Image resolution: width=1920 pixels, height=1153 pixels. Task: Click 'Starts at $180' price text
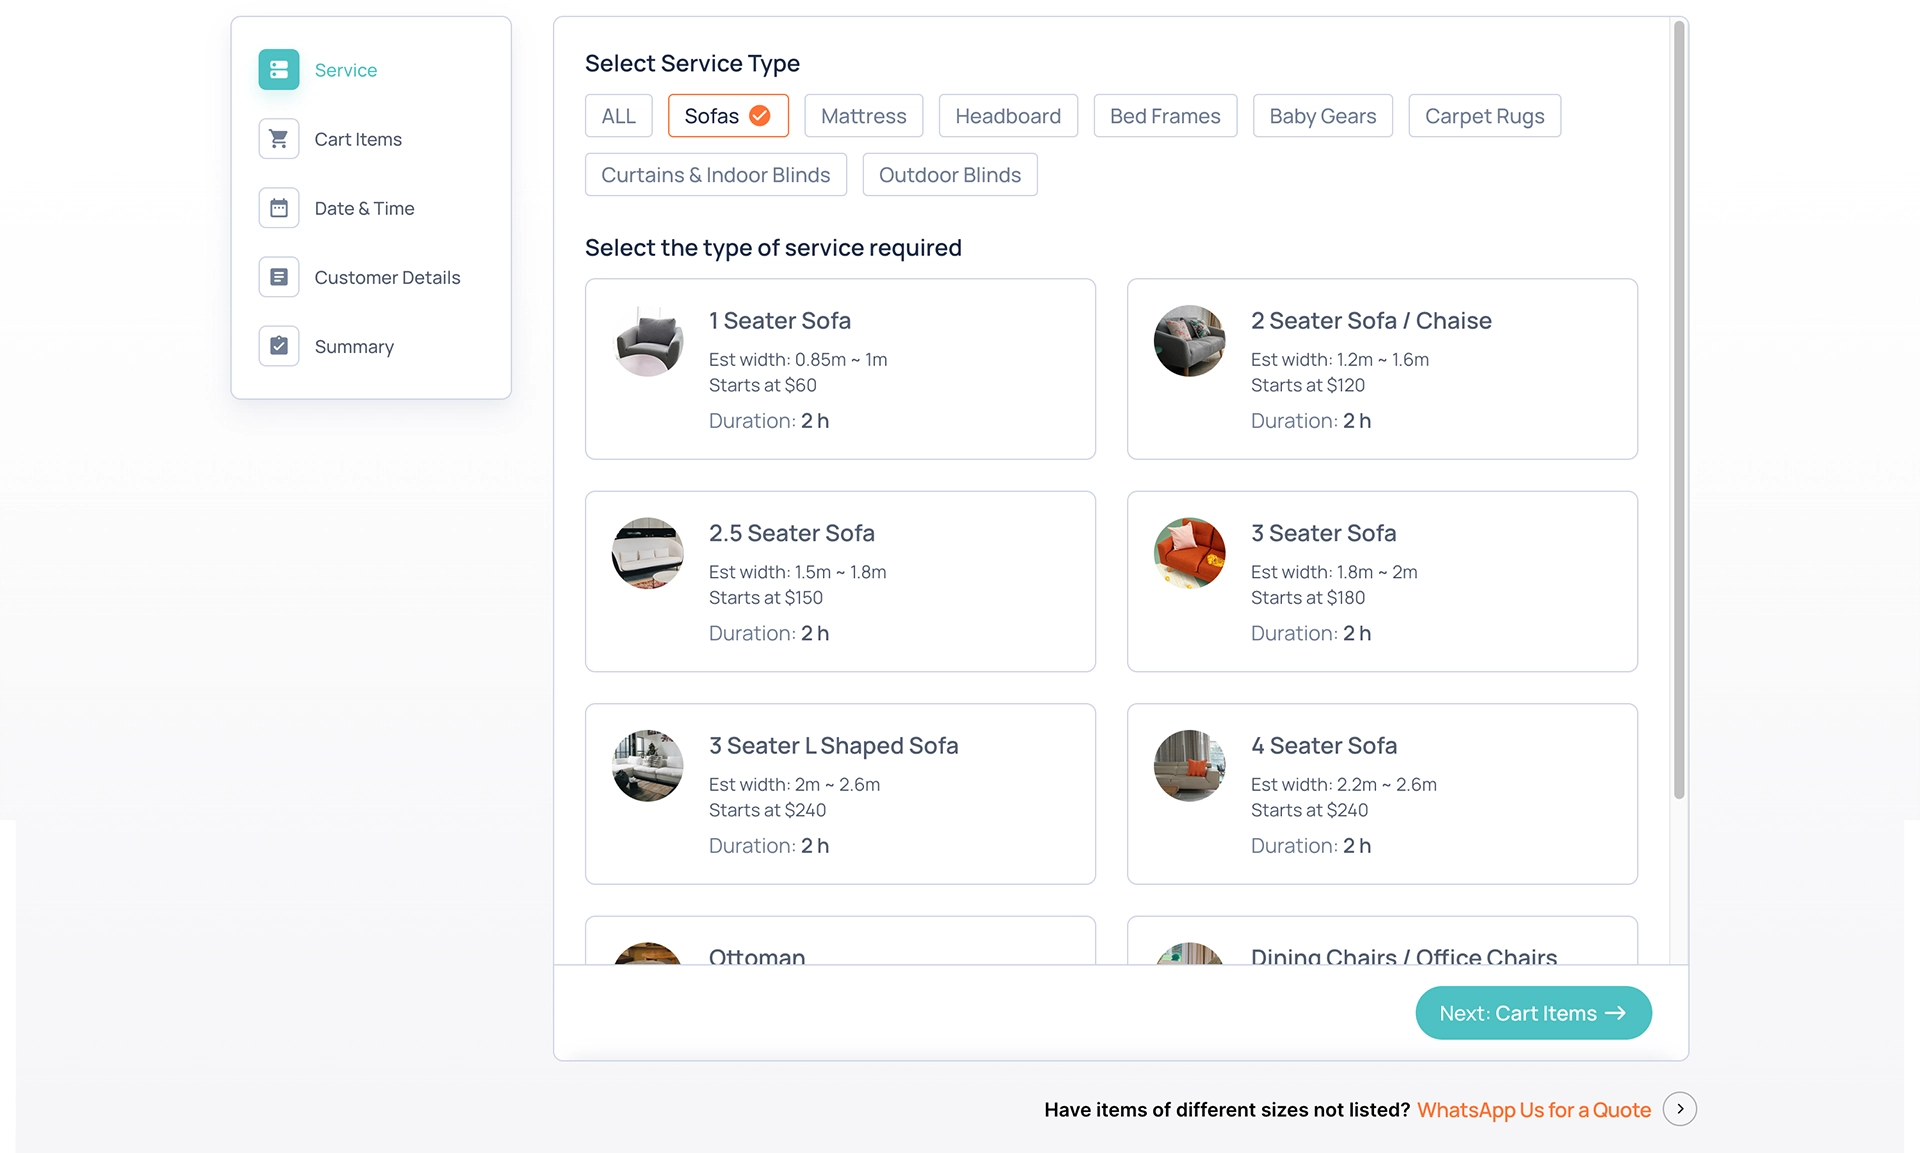pyautogui.click(x=1308, y=598)
